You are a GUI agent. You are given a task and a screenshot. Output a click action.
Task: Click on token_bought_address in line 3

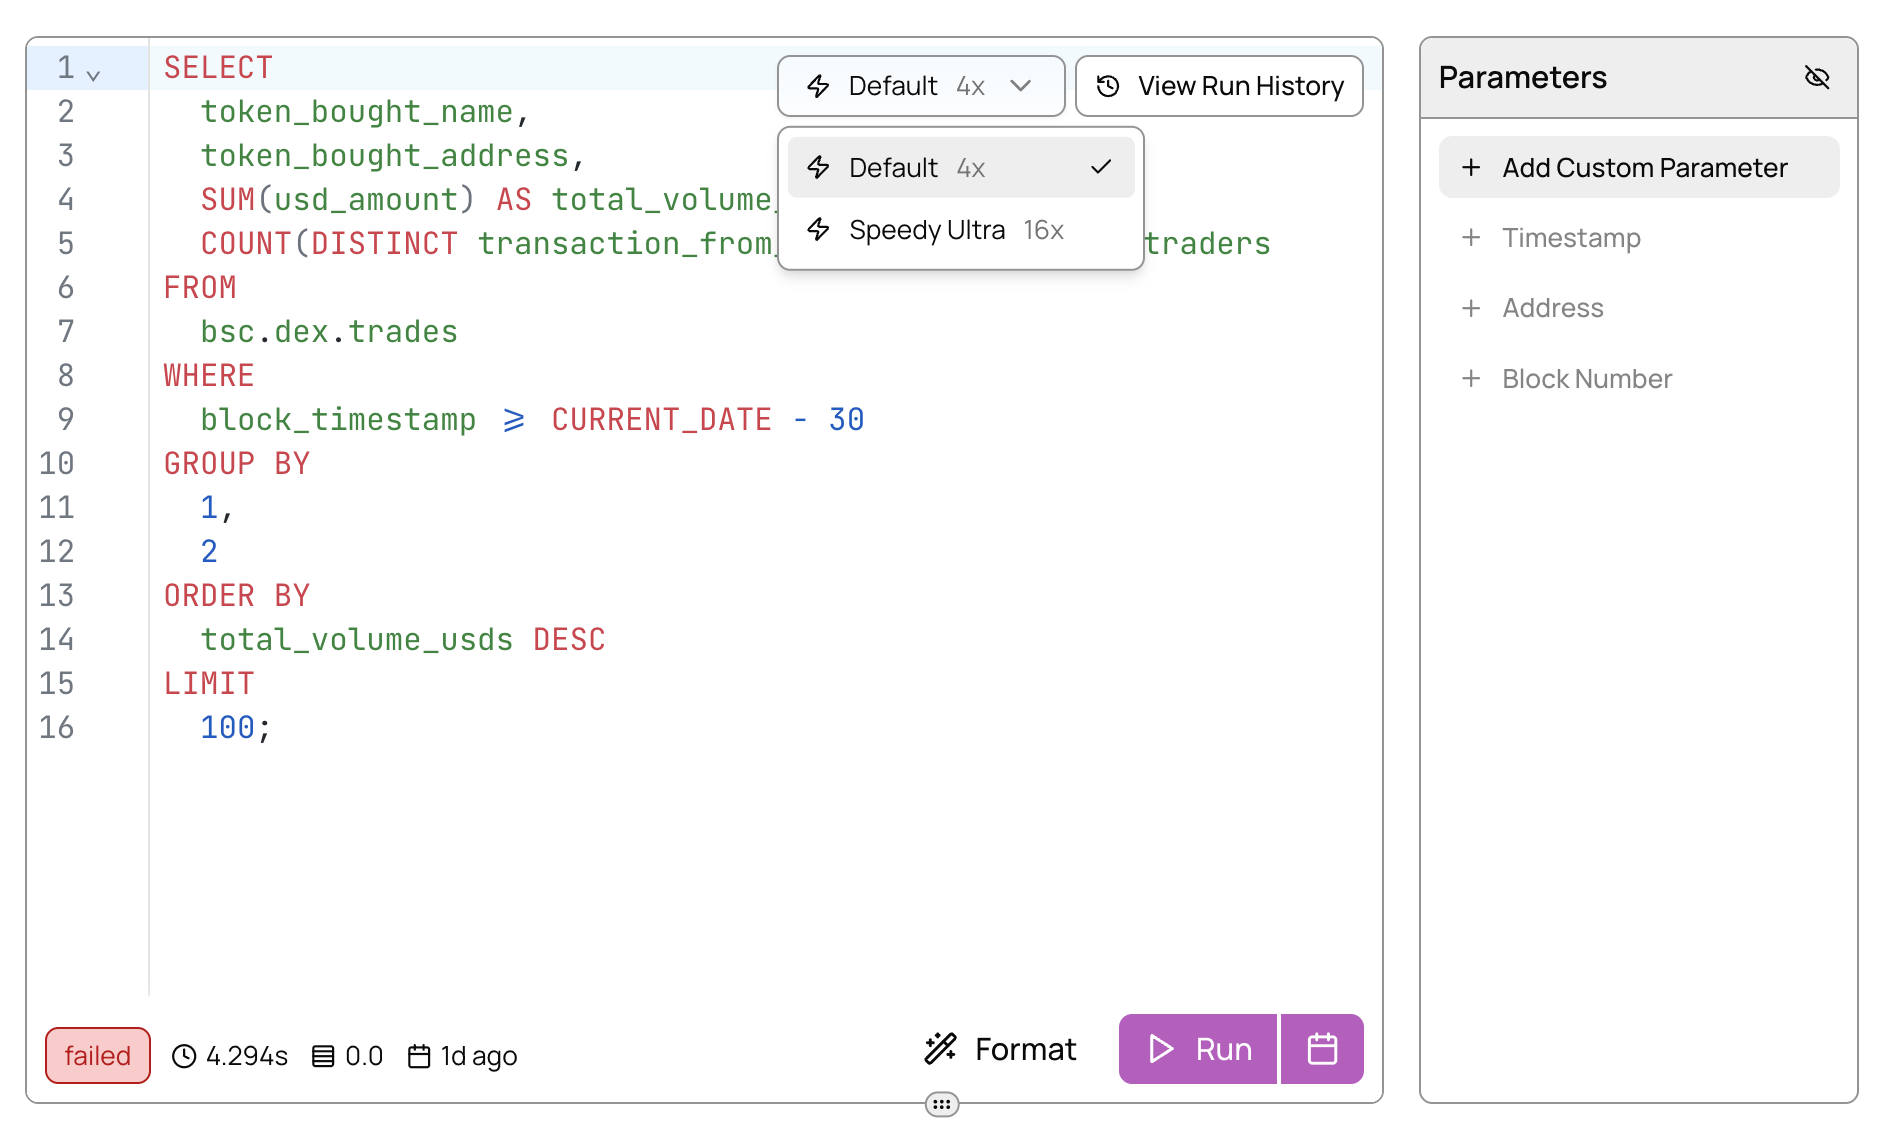(x=385, y=156)
